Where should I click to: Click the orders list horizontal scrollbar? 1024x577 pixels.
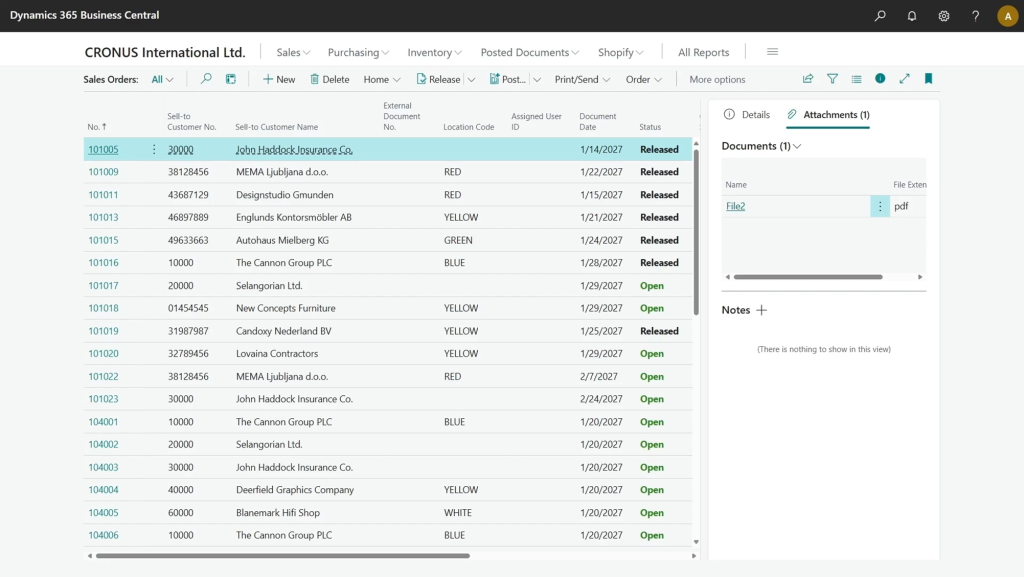click(x=283, y=556)
